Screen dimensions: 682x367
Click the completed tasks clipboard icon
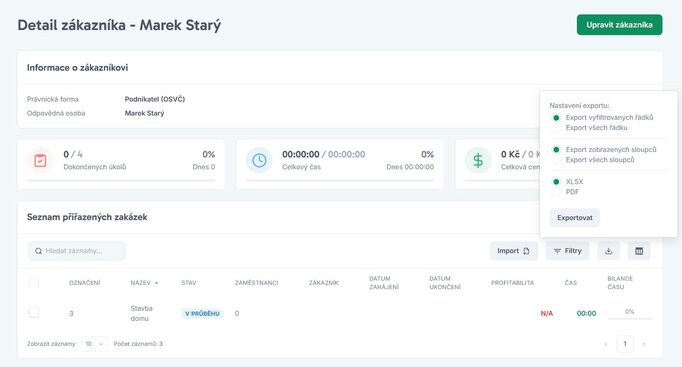40,160
